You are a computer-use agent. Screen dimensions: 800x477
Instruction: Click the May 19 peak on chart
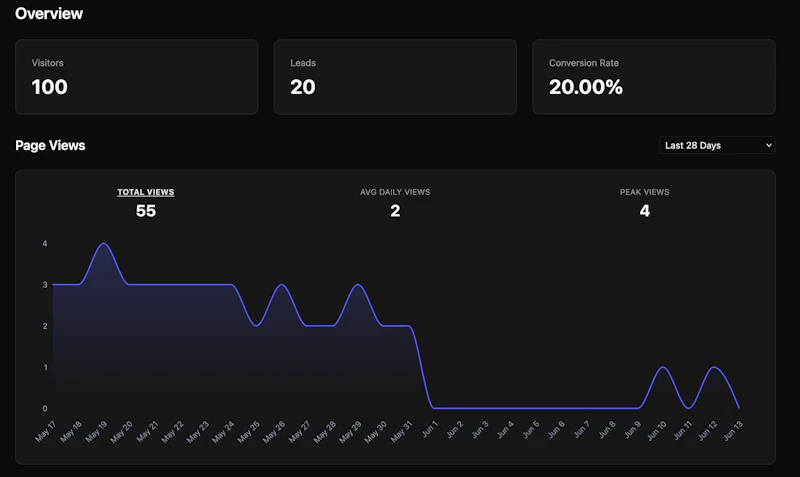(104, 244)
